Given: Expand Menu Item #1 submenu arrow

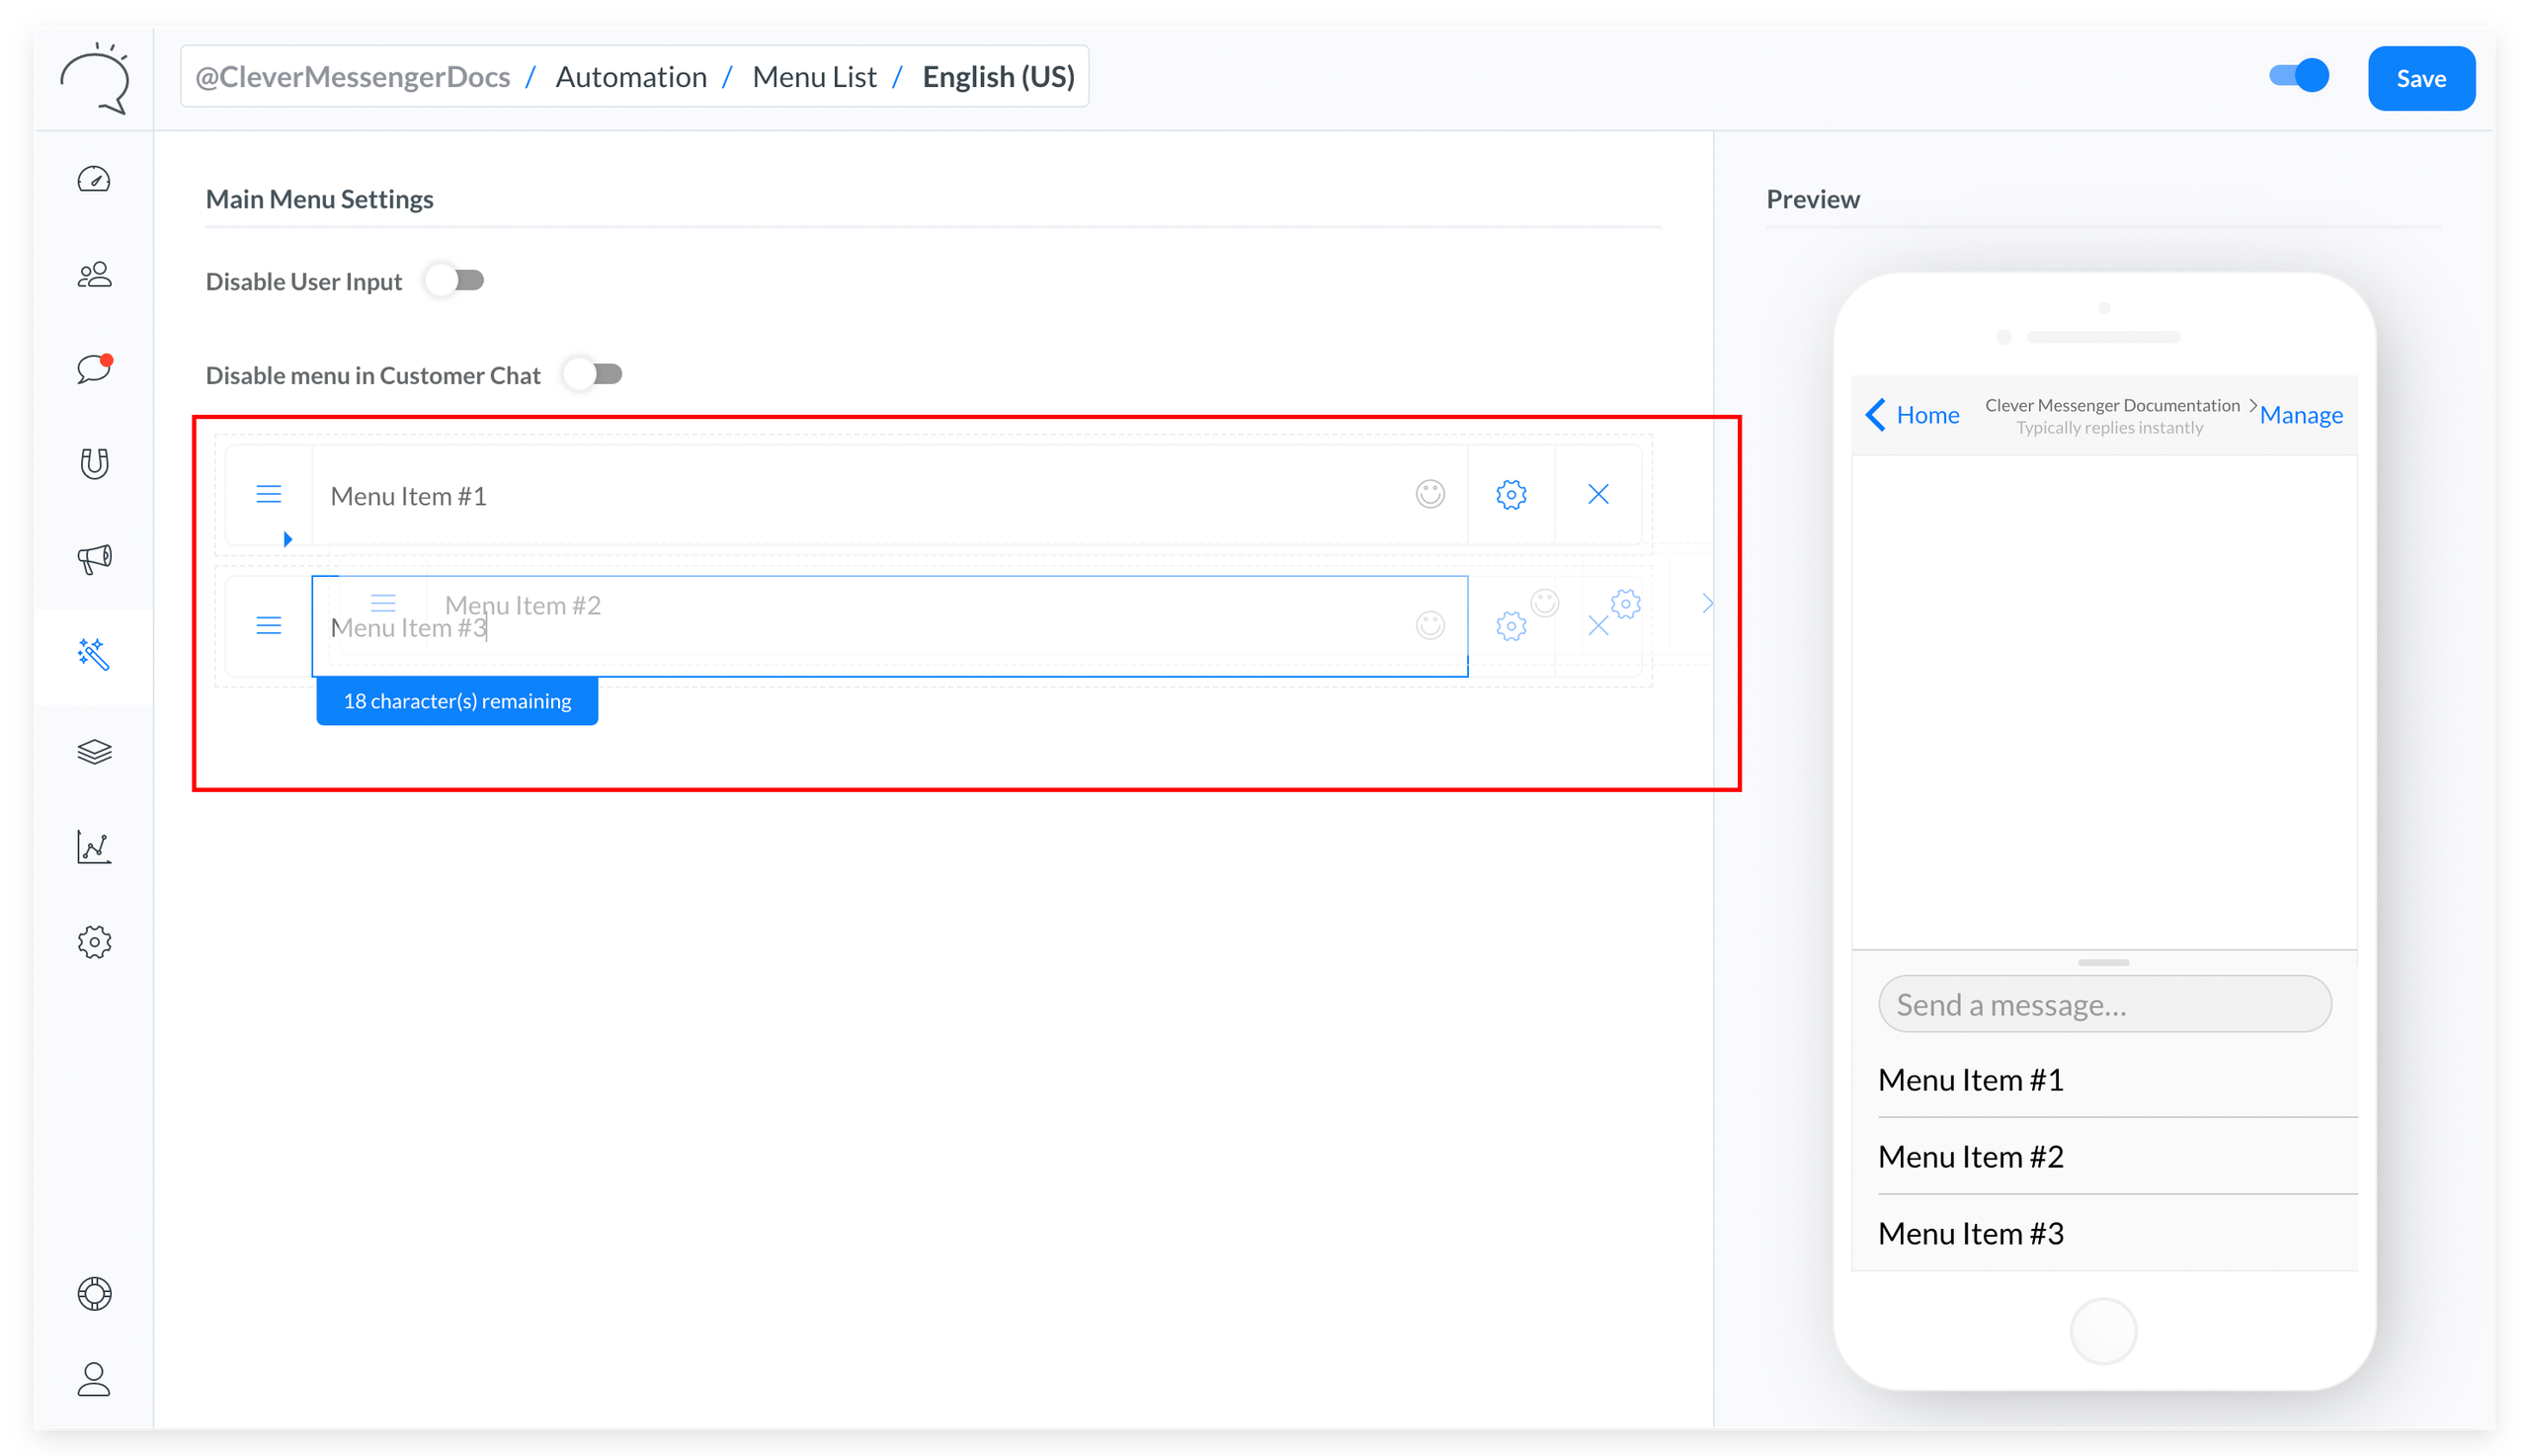Looking at the screenshot, I should tap(288, 539).
